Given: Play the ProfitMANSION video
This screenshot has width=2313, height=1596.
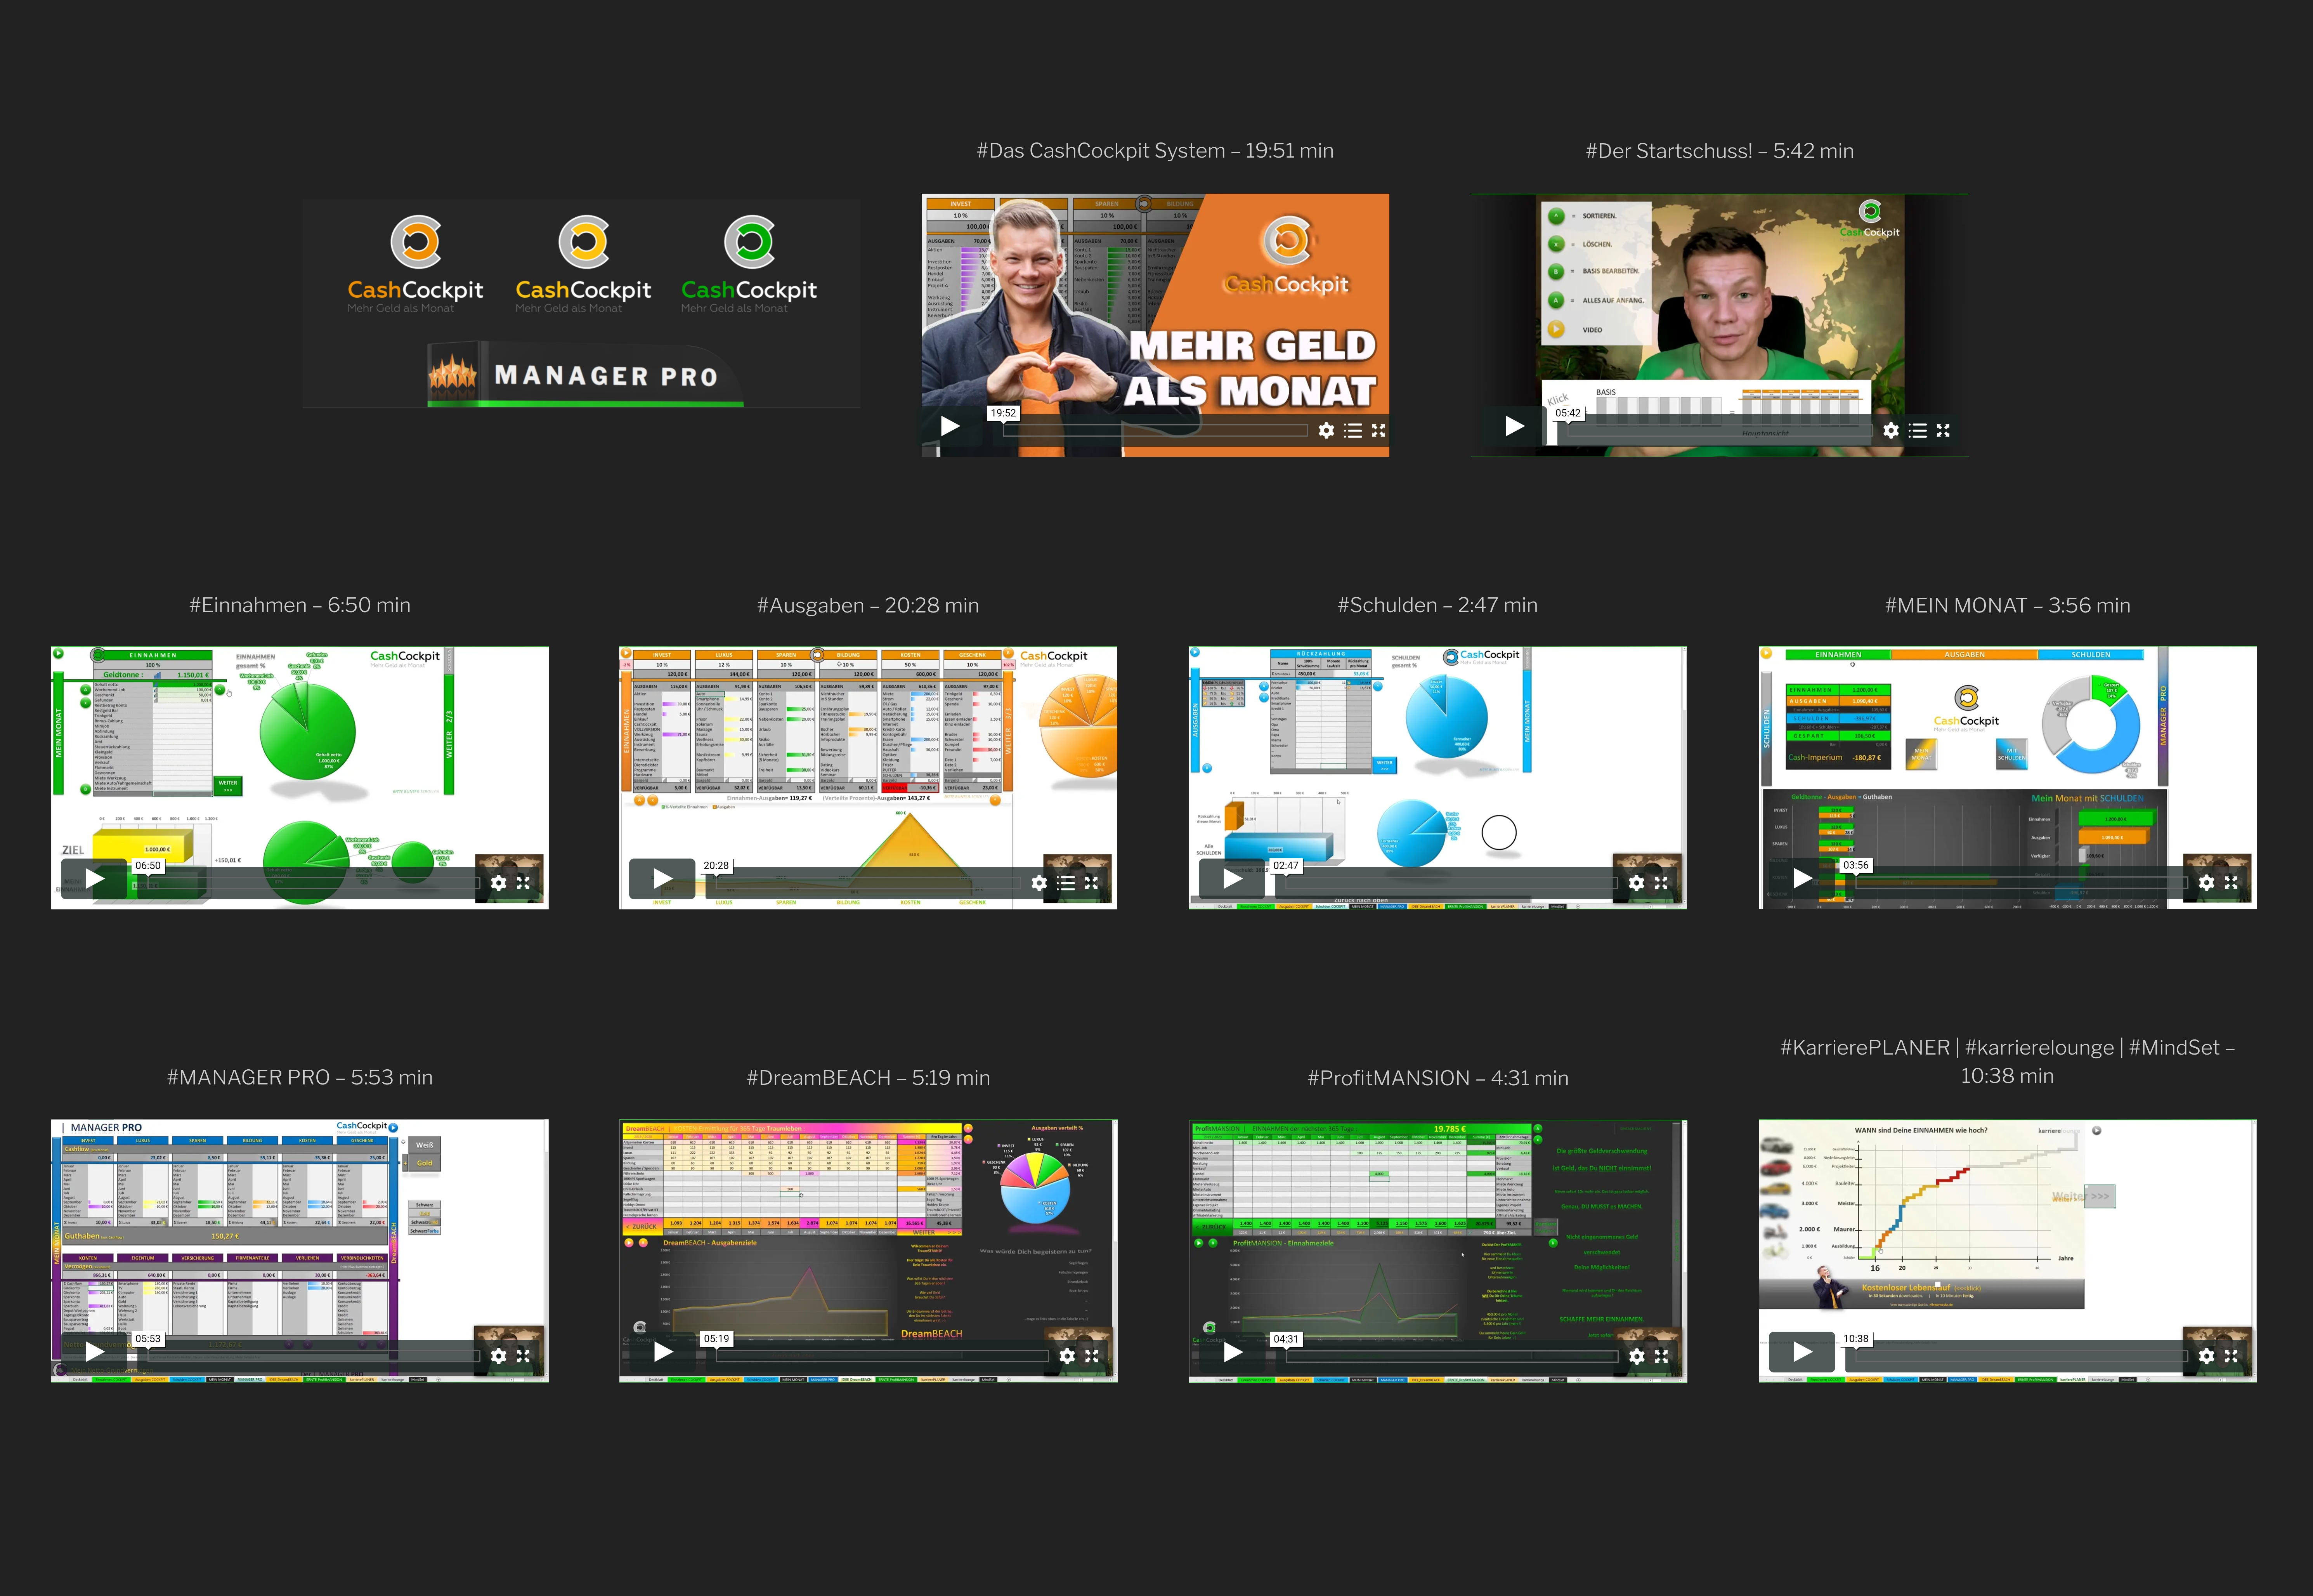Looking at the screenshot, I should [x=1232, y=1352].
